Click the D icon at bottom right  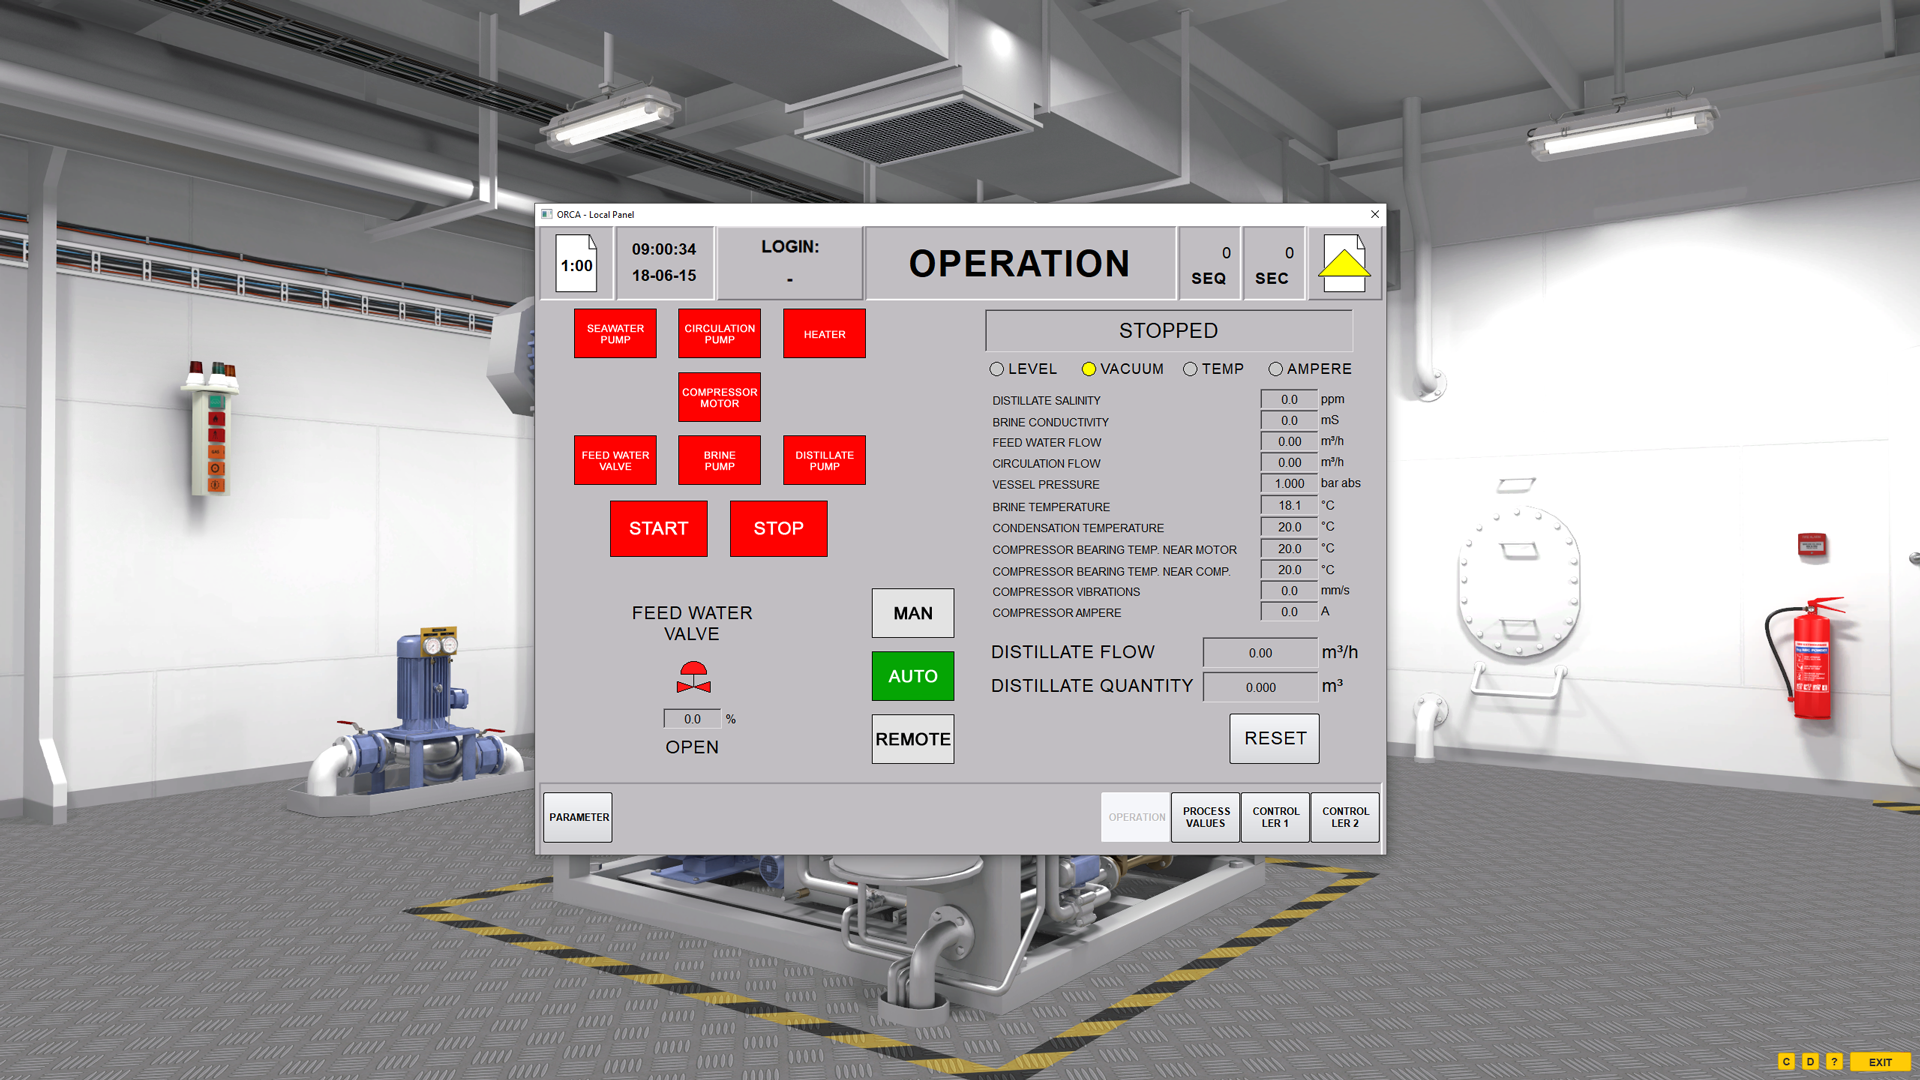click(1810, 1062)
